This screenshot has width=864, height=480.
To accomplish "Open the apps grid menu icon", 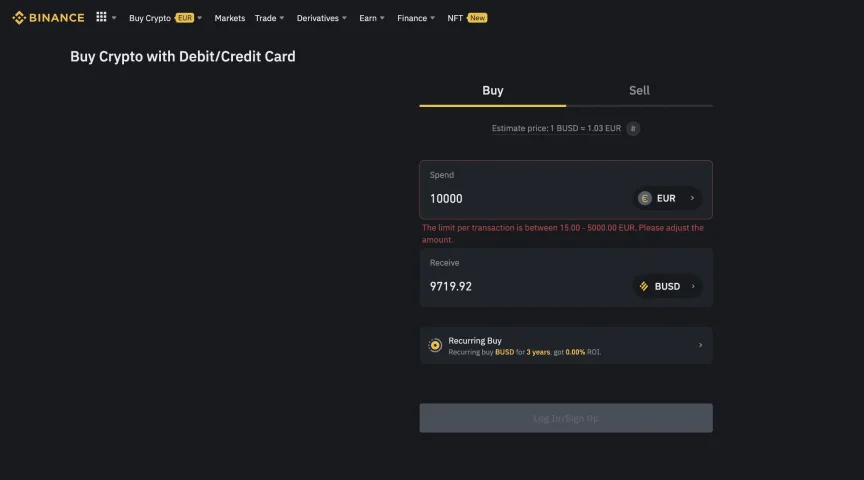I will click(101, 17).
